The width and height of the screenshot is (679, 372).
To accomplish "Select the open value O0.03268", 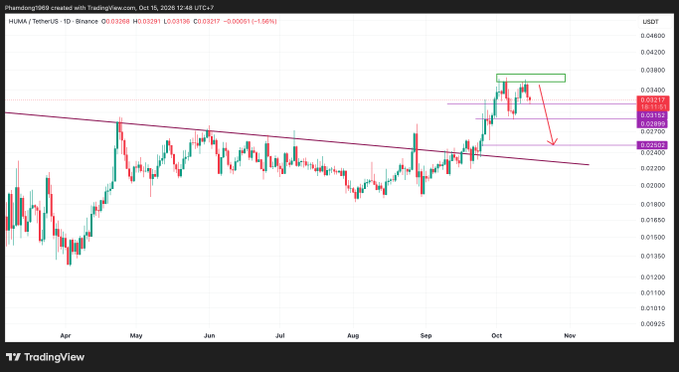I will tap(115, 21).
